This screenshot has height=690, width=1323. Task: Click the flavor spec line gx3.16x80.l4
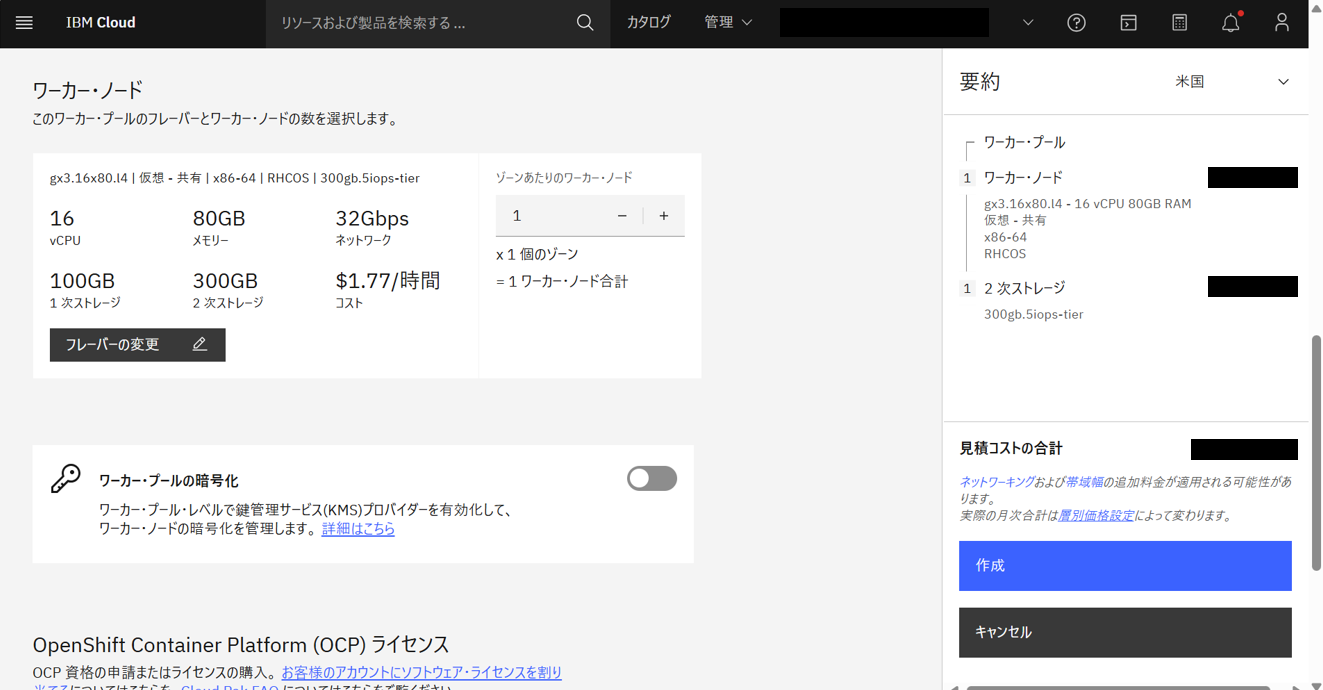point(235,178)
